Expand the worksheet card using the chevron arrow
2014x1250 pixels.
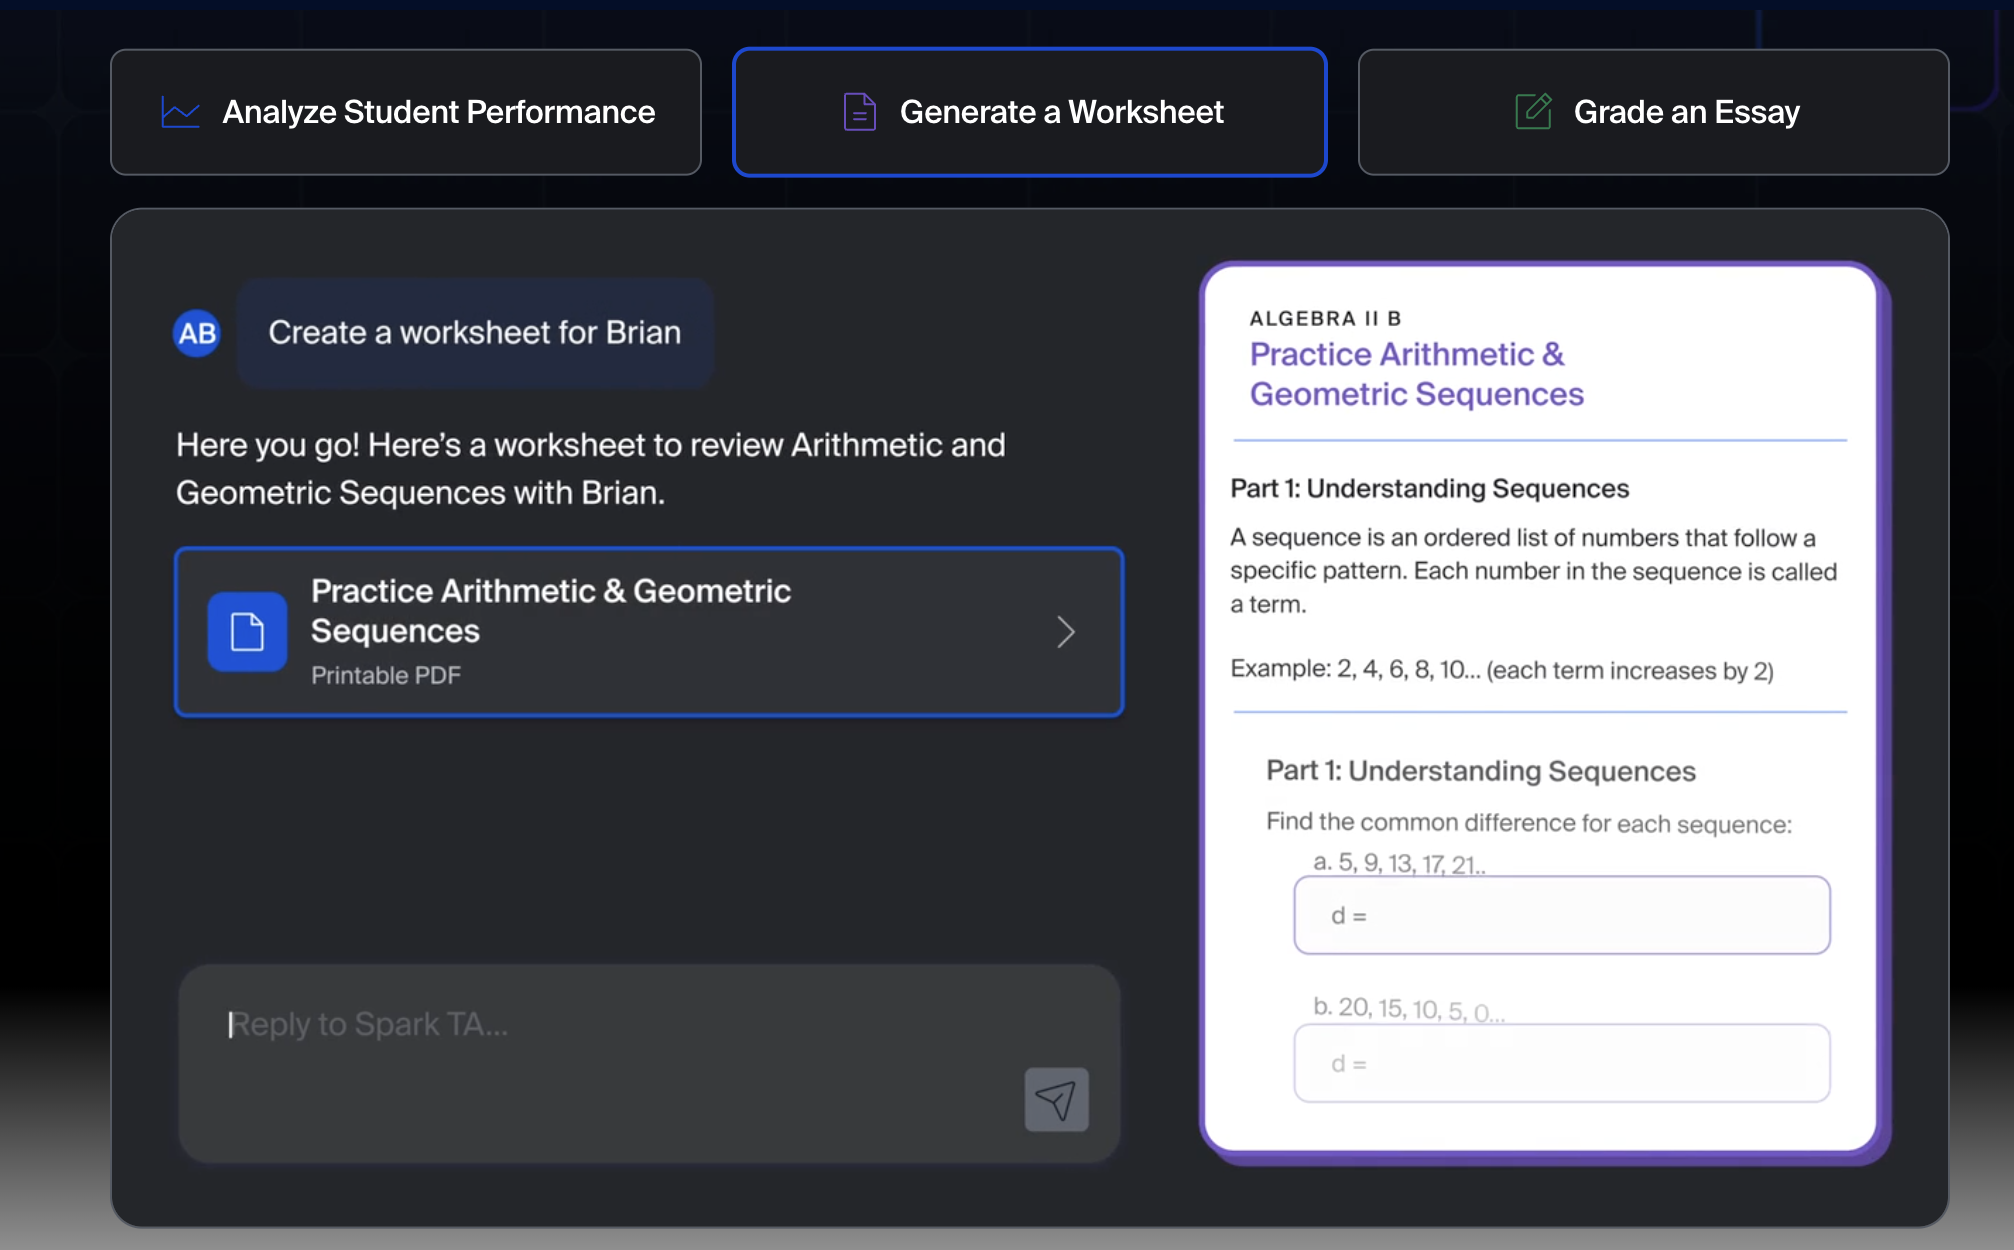pos(1066,632)
